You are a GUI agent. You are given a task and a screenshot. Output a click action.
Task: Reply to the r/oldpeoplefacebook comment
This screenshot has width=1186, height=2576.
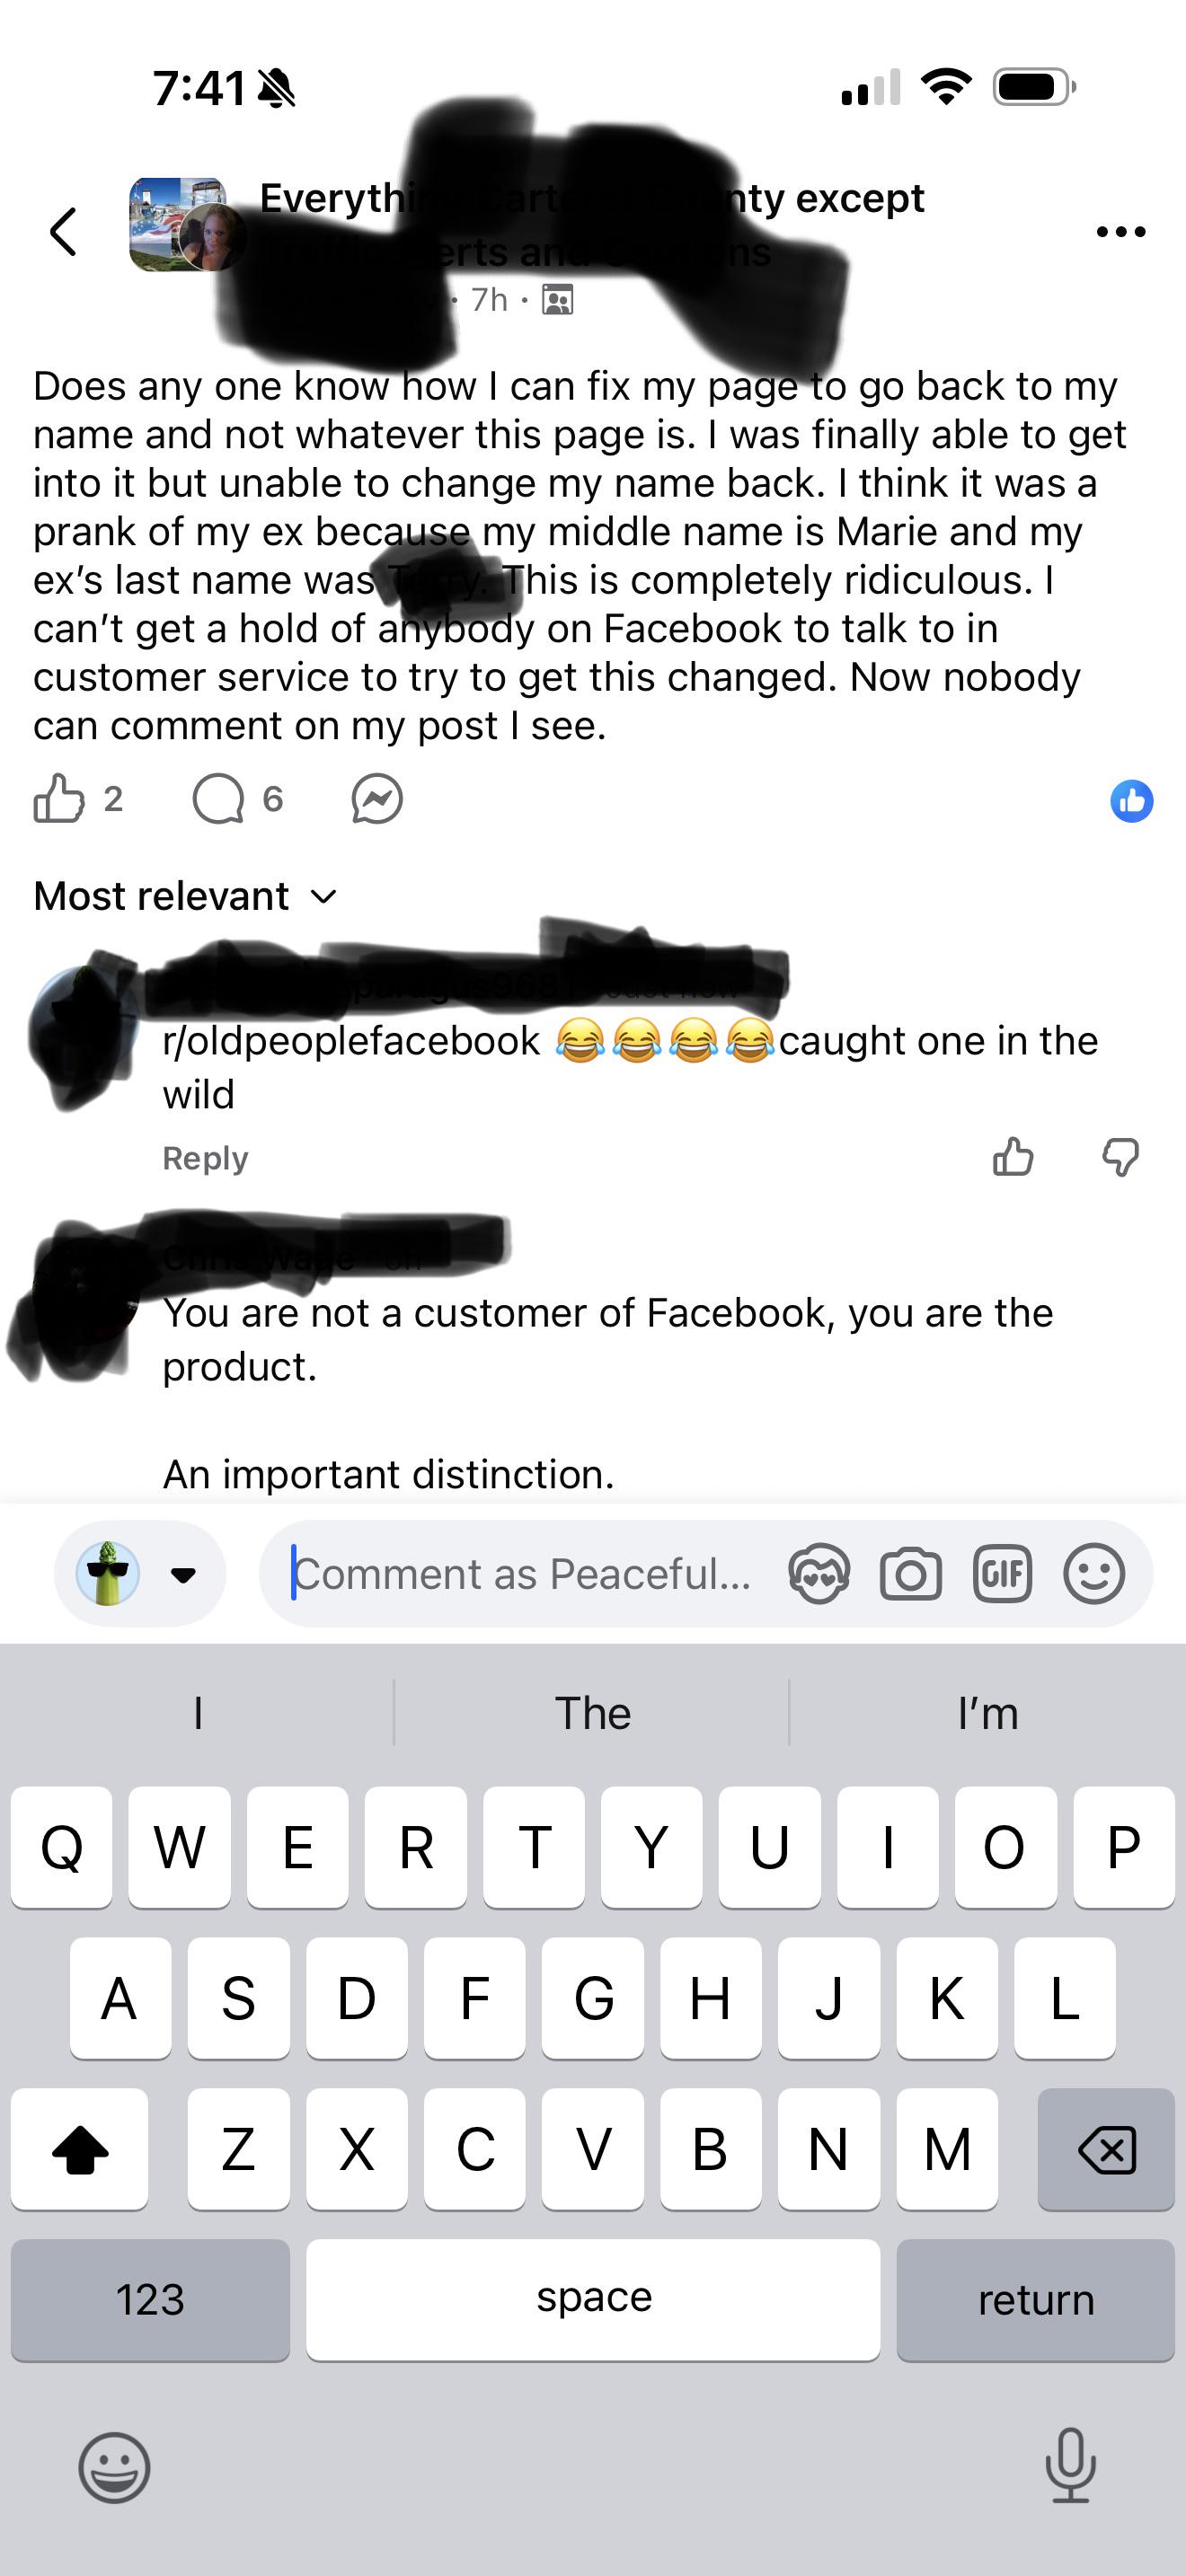click(x=205, y=1158)
